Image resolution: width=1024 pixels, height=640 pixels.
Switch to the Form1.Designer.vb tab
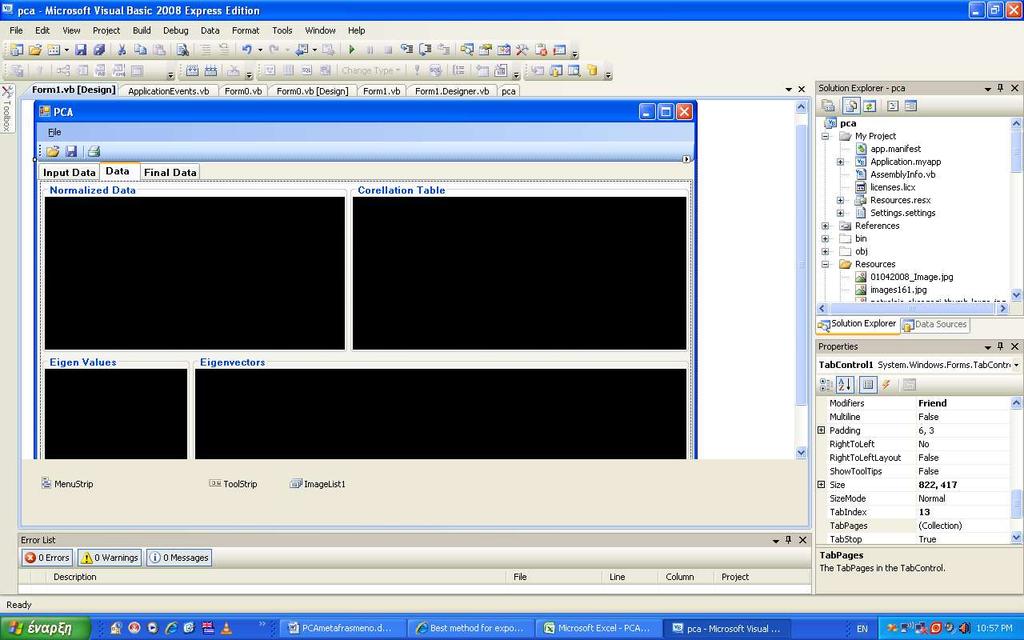(x=452, y=91)
